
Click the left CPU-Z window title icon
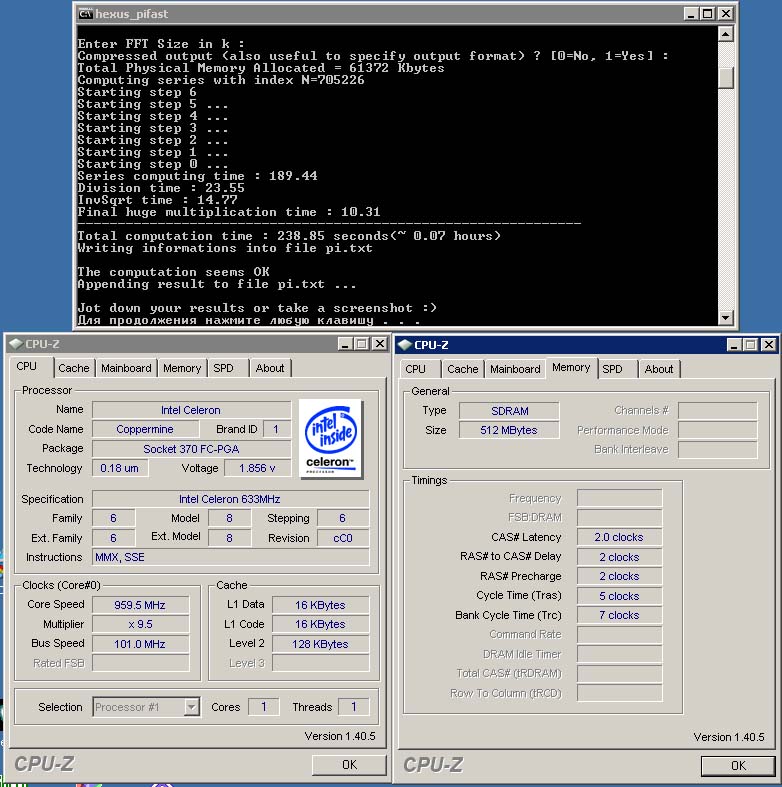tap(16, 344)
